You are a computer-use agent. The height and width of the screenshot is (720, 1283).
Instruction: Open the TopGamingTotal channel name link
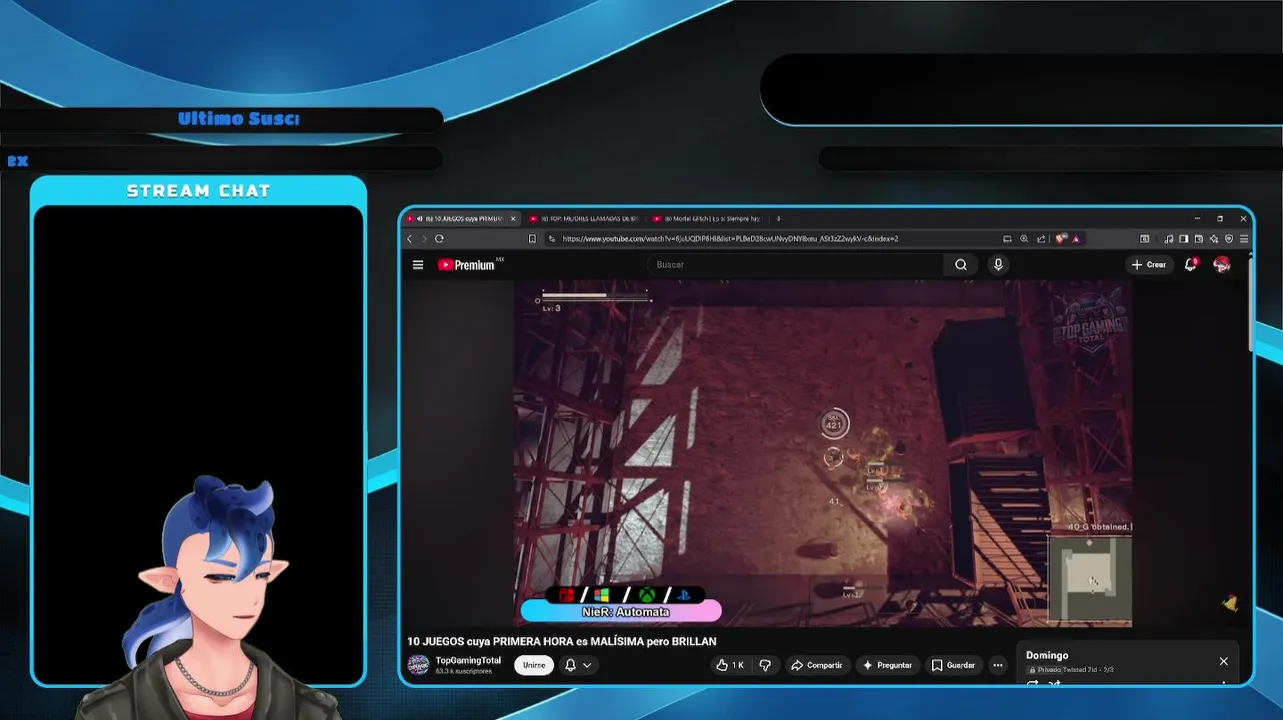pos(468,660)
